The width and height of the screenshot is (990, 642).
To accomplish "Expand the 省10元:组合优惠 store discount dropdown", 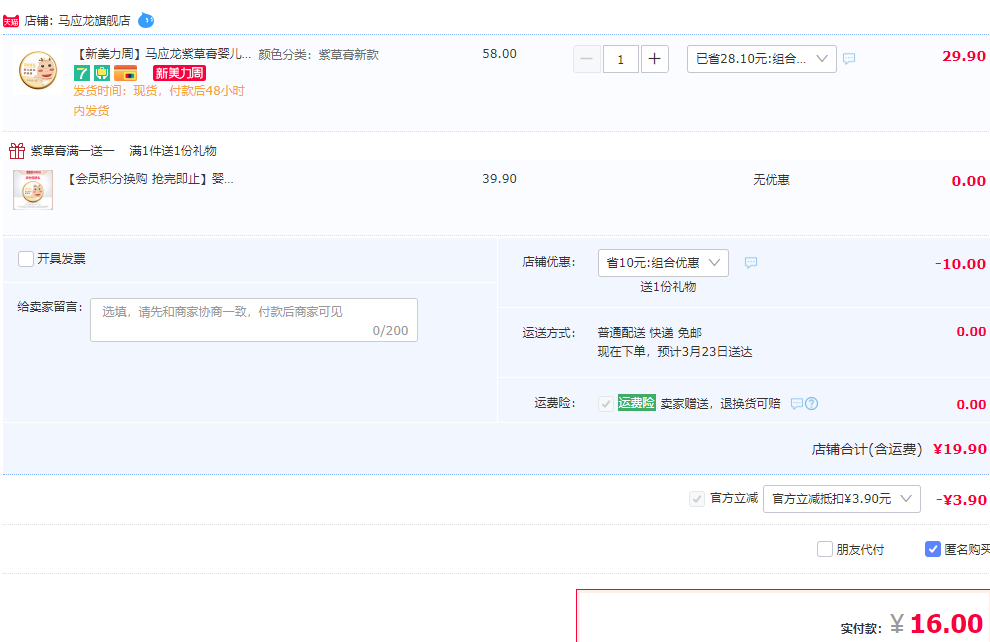I will click(663, 263).
